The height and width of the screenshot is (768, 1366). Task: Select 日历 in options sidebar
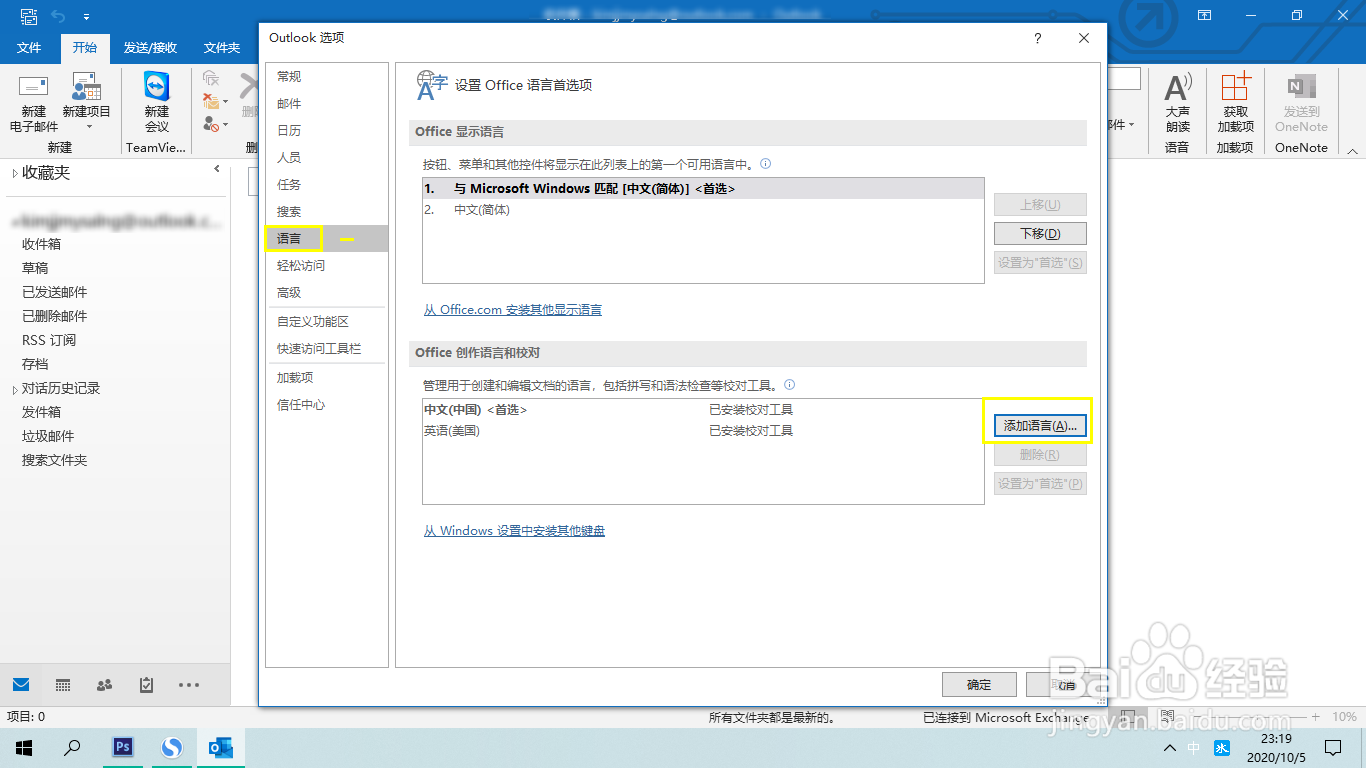pos(326,131)
